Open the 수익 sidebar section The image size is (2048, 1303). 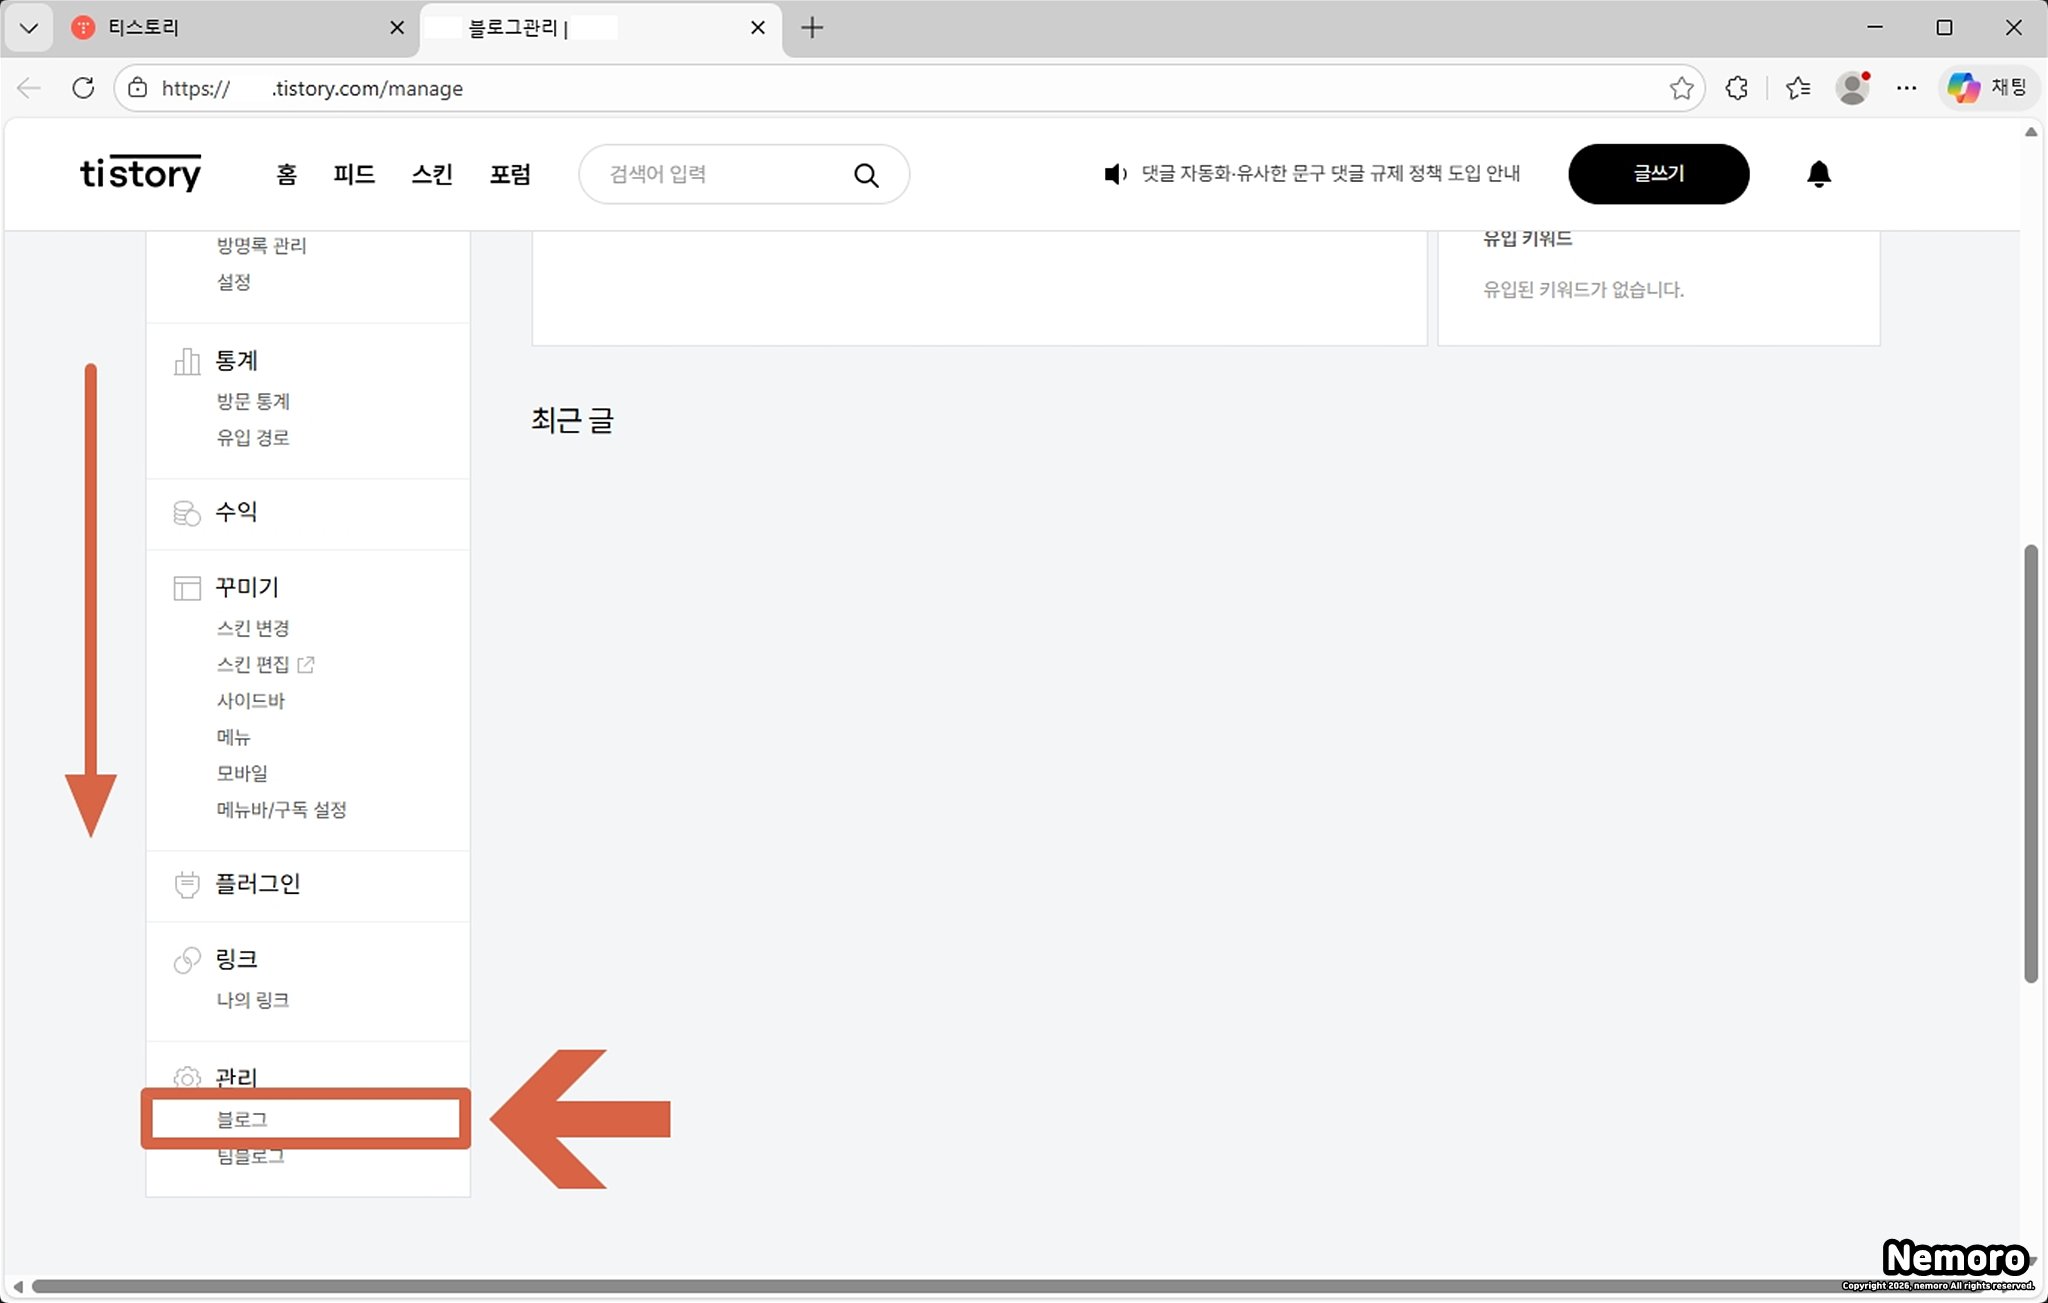[x=236, y=512]
